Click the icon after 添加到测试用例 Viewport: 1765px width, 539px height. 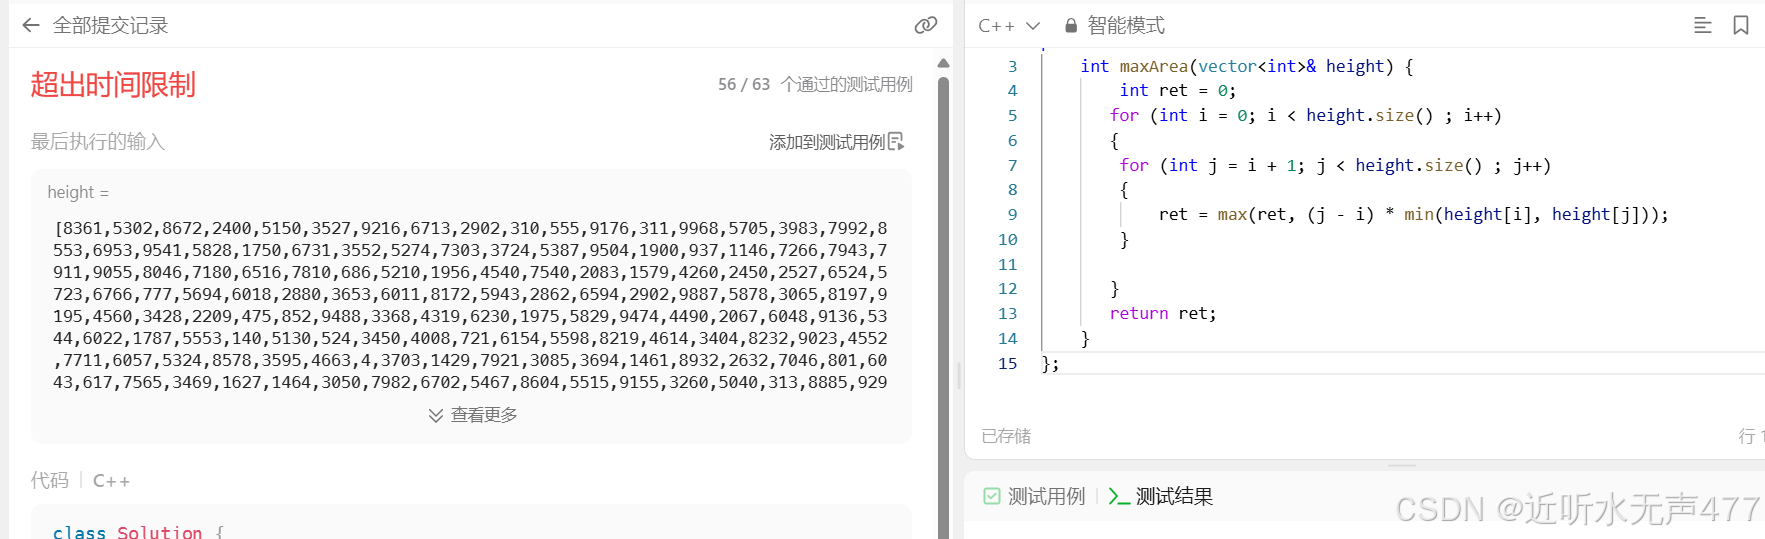896,142
